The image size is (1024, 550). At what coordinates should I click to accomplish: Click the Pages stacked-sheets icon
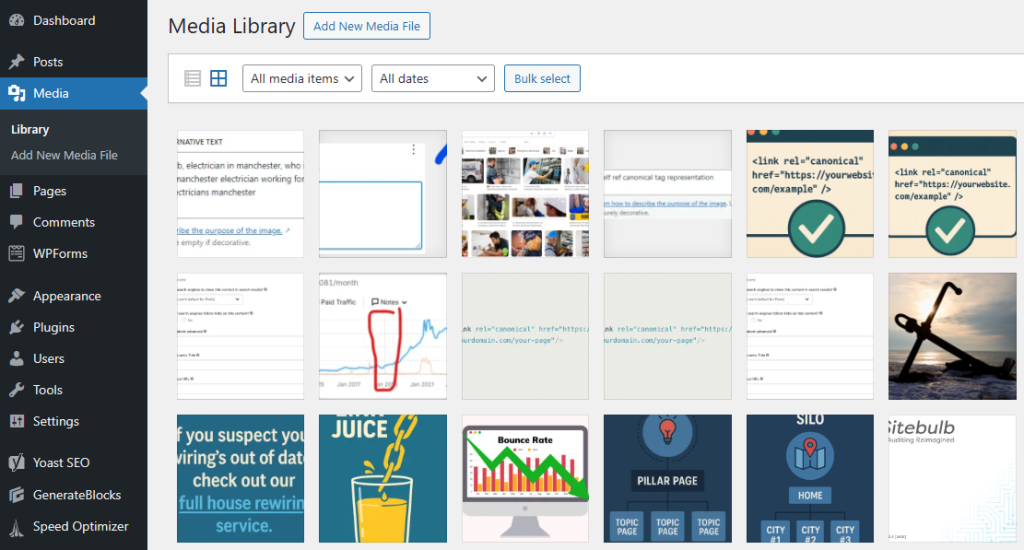point(16,191)
